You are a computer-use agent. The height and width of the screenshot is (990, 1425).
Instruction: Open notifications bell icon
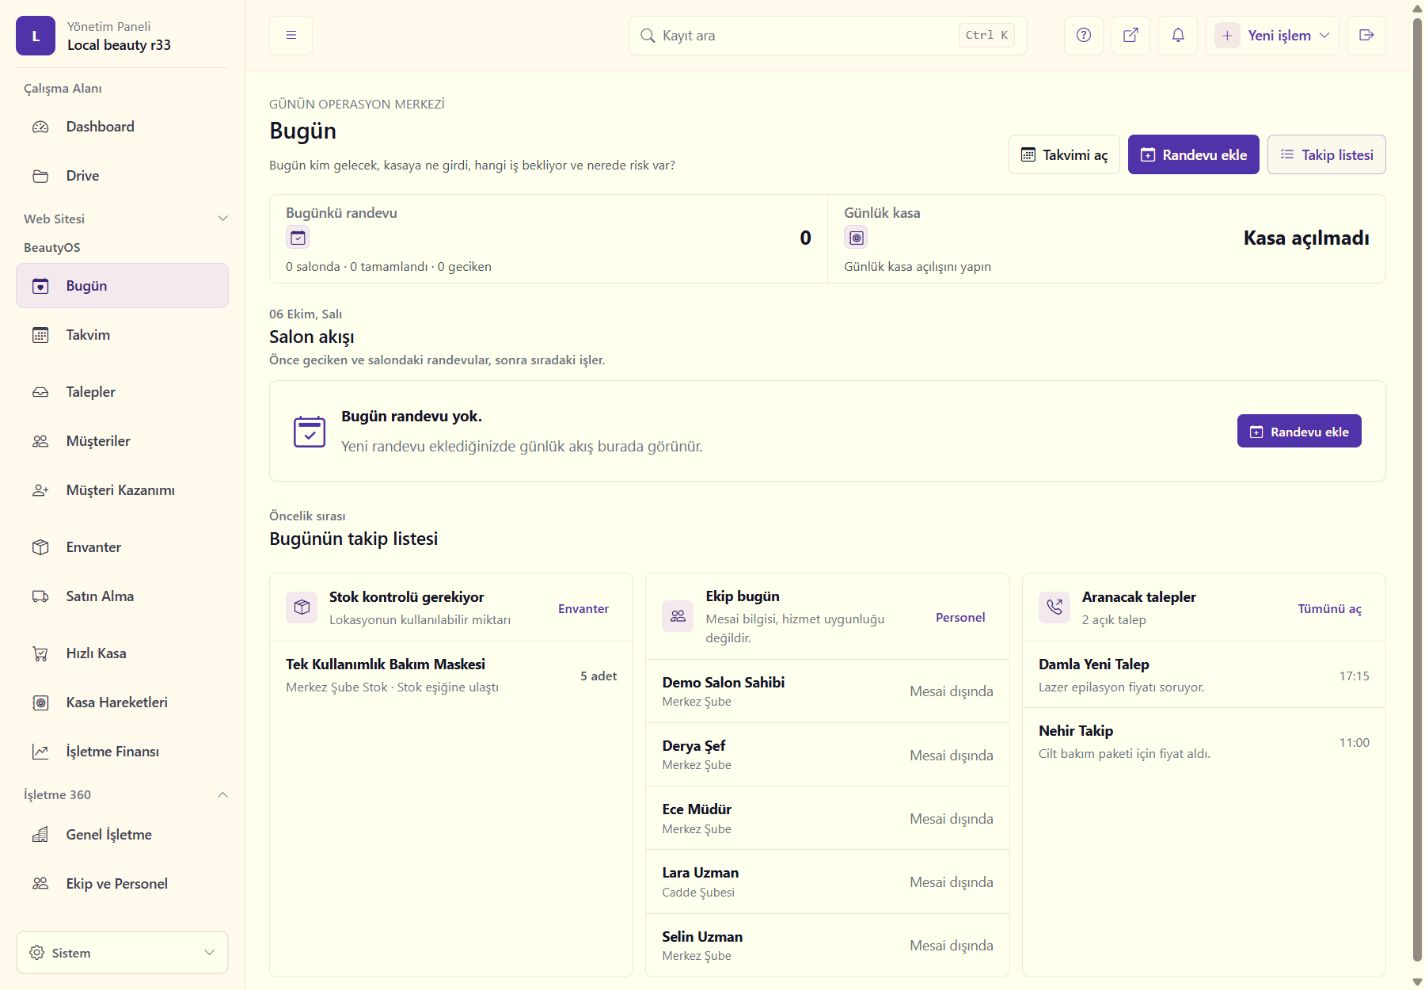click(x=1178, y=35)
